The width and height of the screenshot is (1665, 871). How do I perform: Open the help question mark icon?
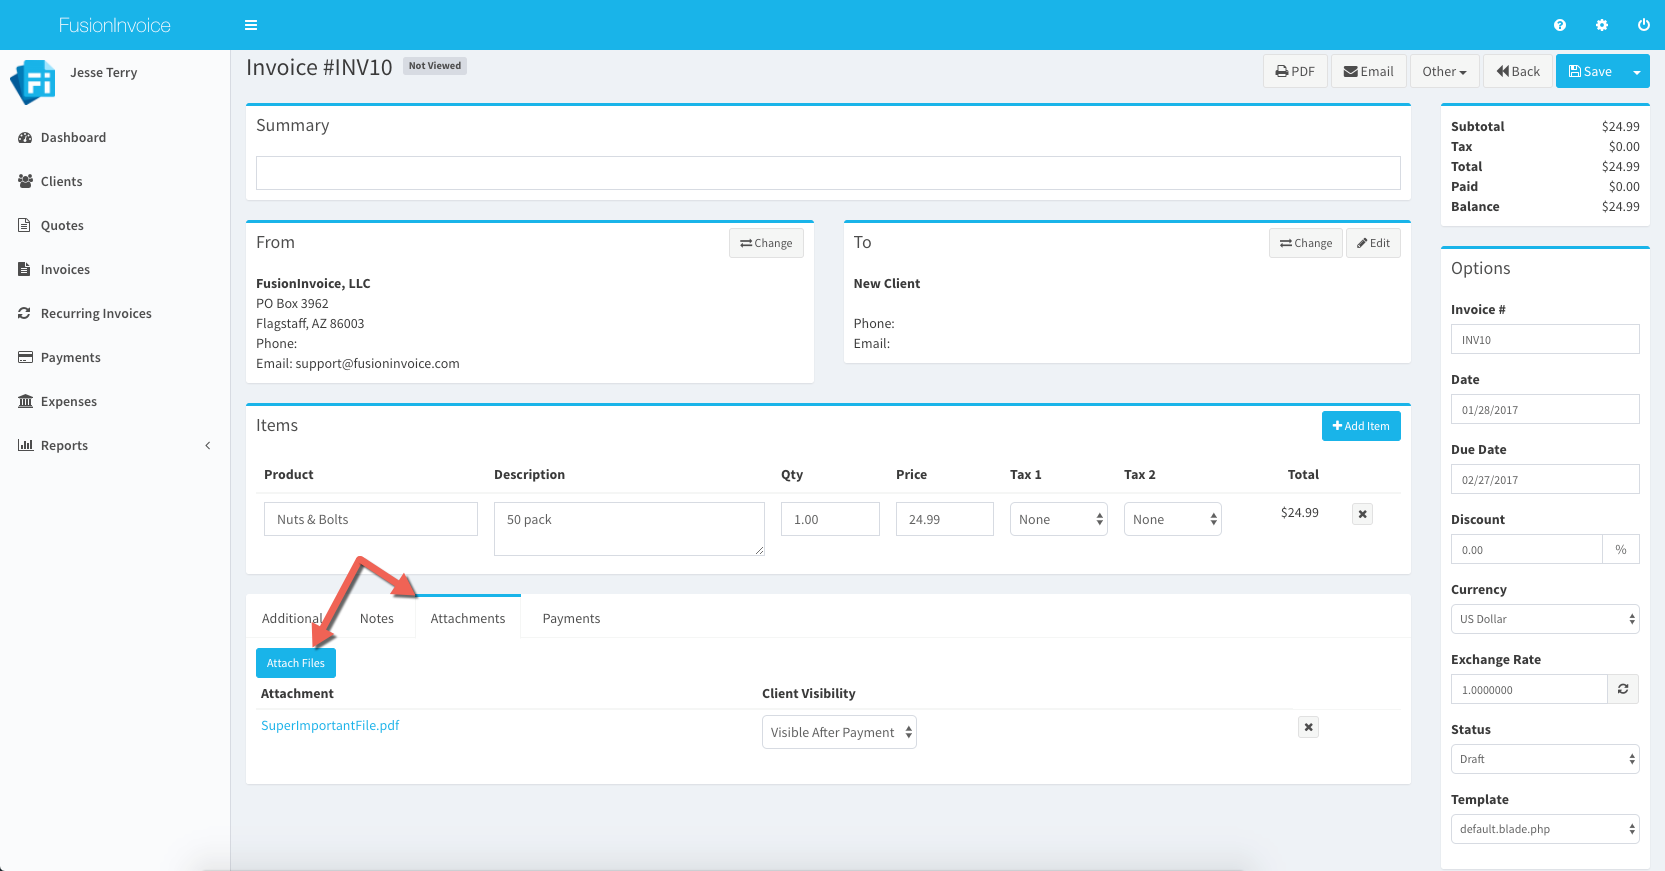tap(1560, 25)
